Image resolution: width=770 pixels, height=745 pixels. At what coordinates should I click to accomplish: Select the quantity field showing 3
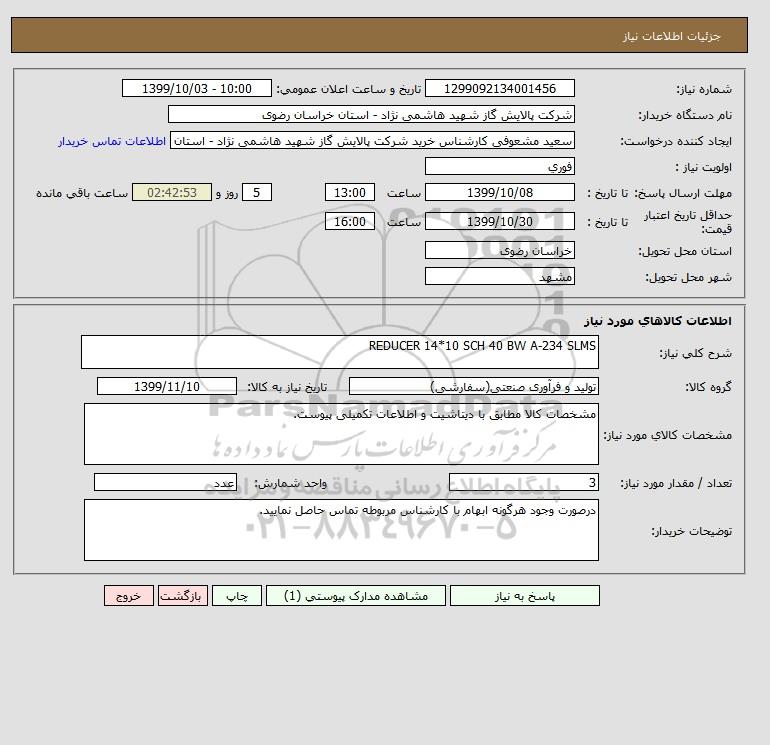(523, 483)
